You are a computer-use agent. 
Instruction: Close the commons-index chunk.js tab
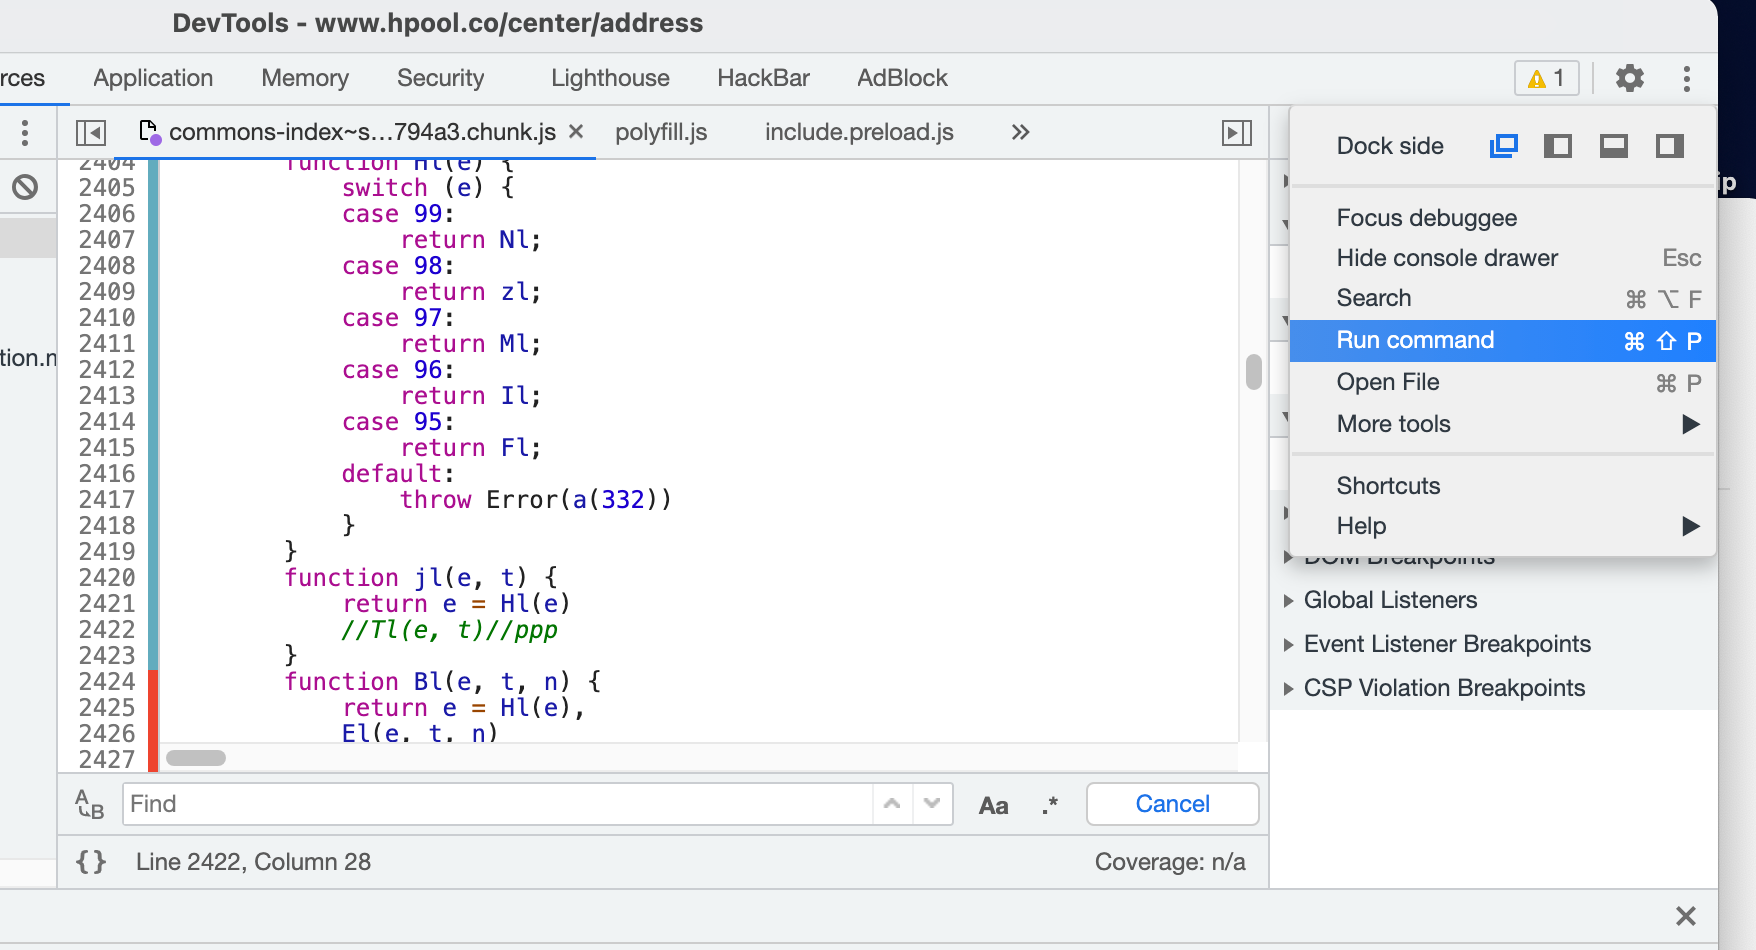(576, 131)
